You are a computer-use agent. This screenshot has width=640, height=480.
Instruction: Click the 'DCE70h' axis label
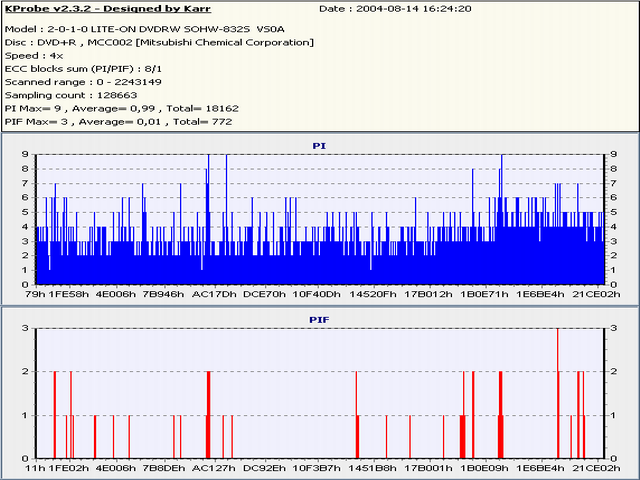coord(264,294)
